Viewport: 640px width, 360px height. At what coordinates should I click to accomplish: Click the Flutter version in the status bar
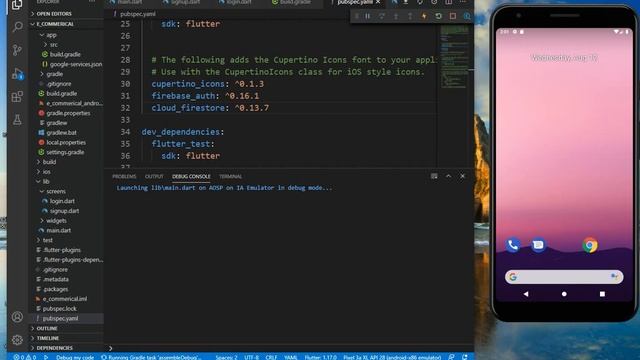click(320, 357)
